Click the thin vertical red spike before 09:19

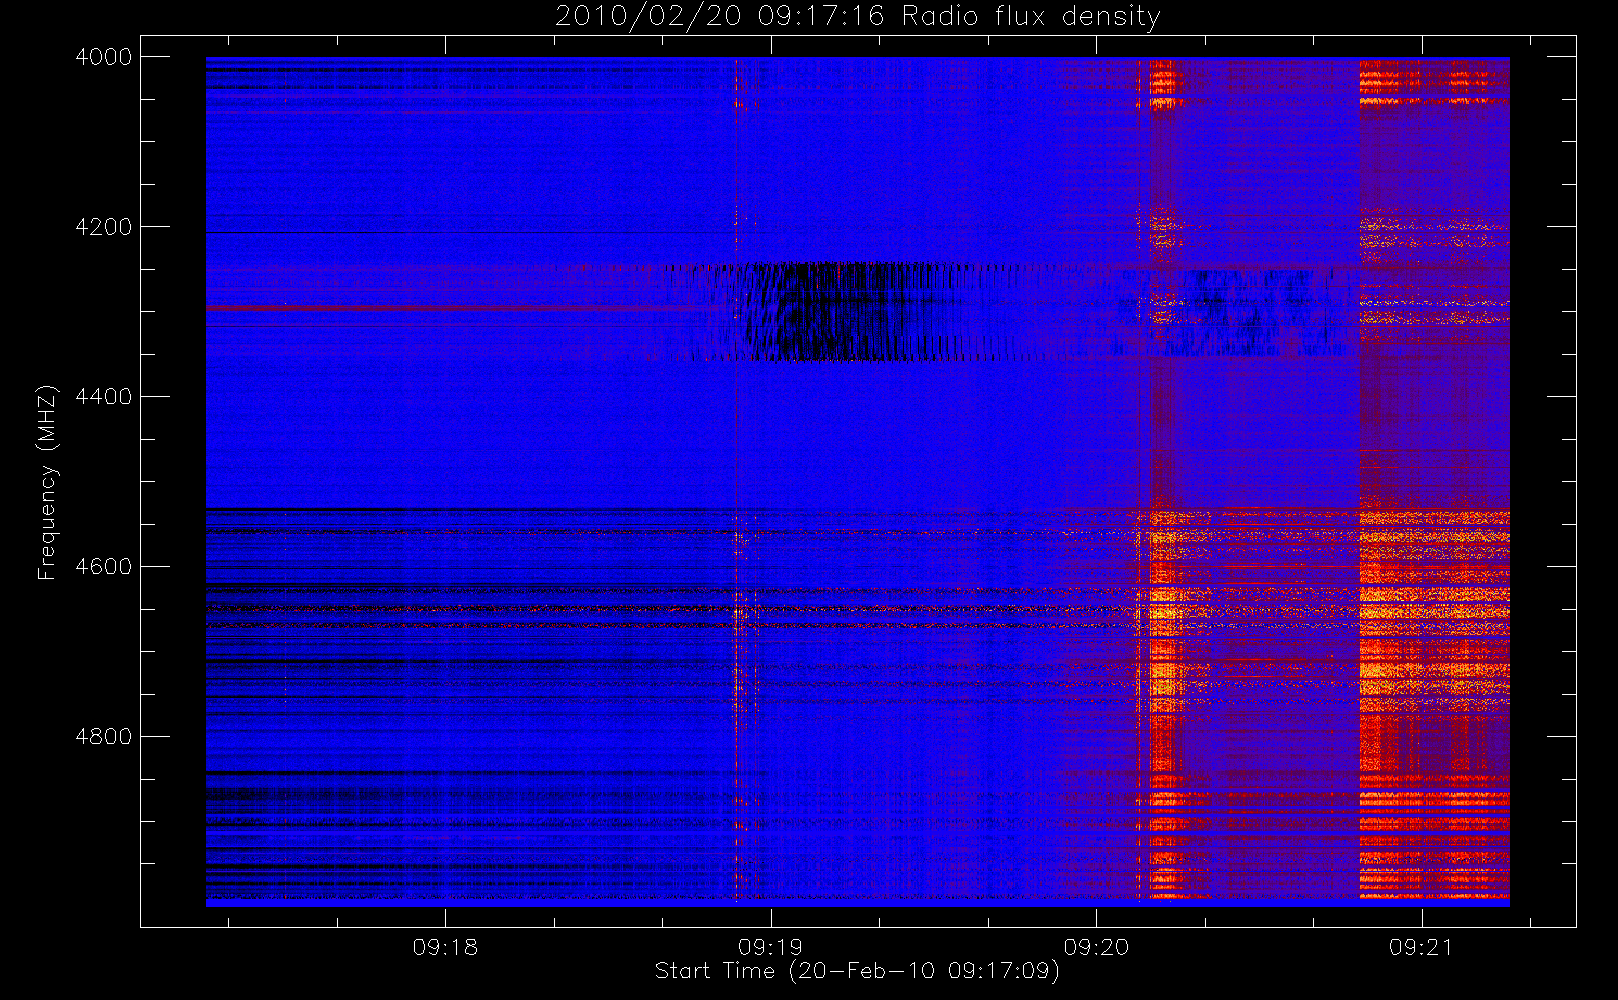pyautogui.click(x=736, y=480)
